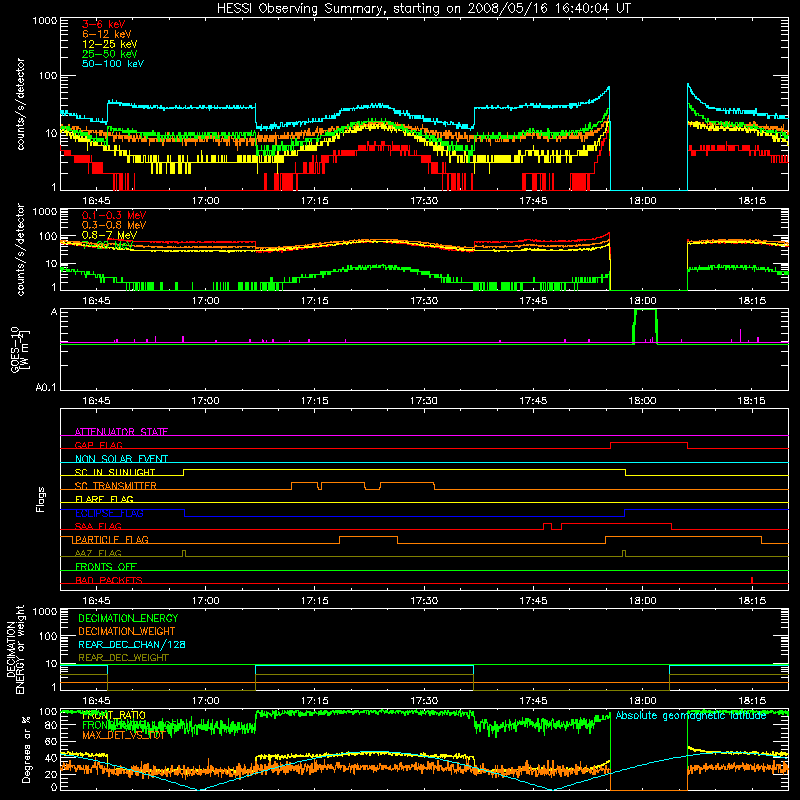
Task: Select the 12-25 keV legend label
Action: [x=109, y=44]
